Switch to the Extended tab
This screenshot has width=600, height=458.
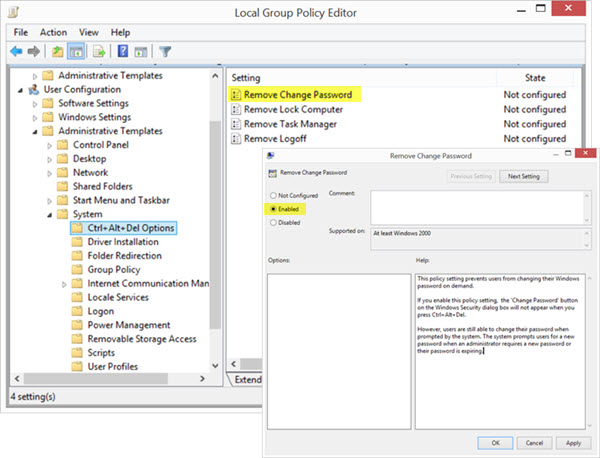point(246,380)
